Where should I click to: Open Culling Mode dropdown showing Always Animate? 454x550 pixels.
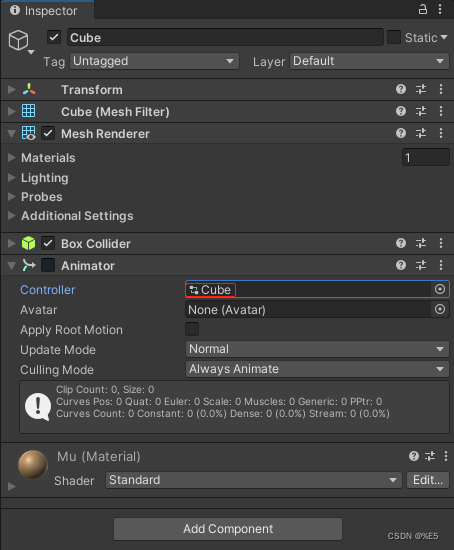(317, 369)
